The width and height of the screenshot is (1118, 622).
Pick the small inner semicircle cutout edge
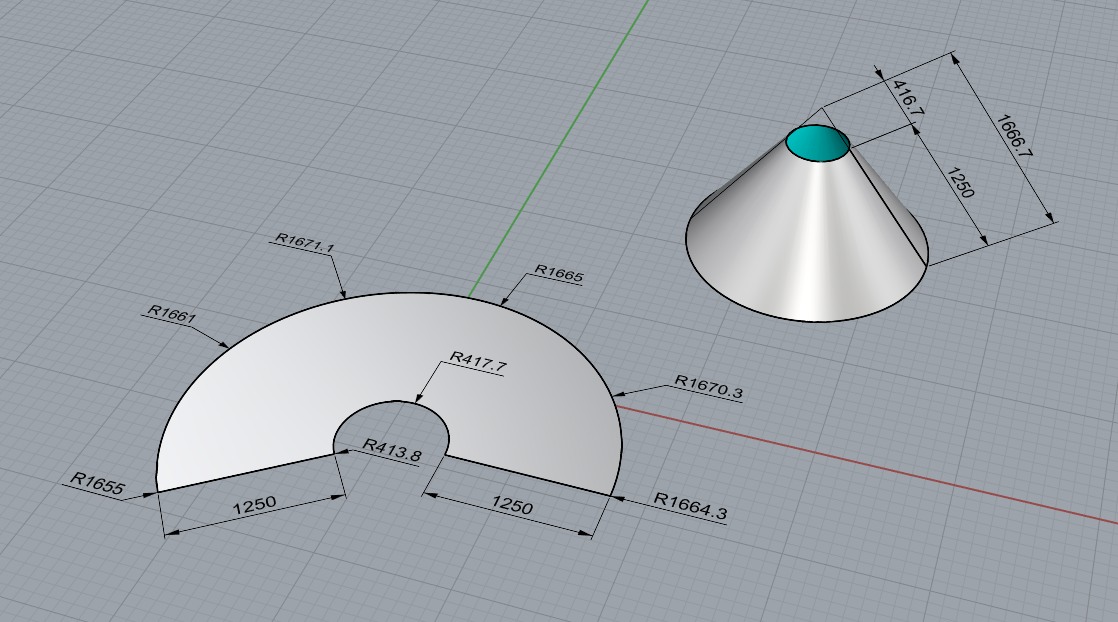[x=391, y=402]
